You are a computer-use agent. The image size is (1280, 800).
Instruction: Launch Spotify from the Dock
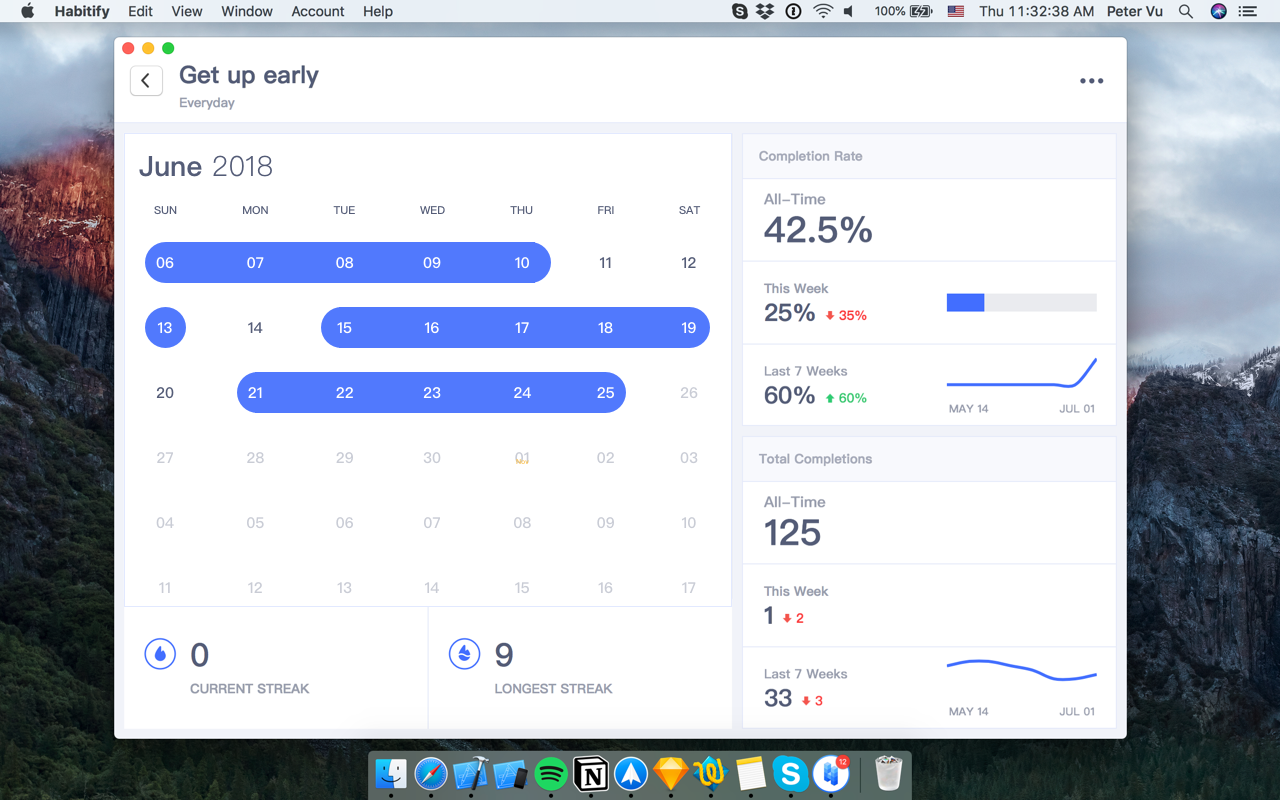pyautogui.click(x=551, y=774)
